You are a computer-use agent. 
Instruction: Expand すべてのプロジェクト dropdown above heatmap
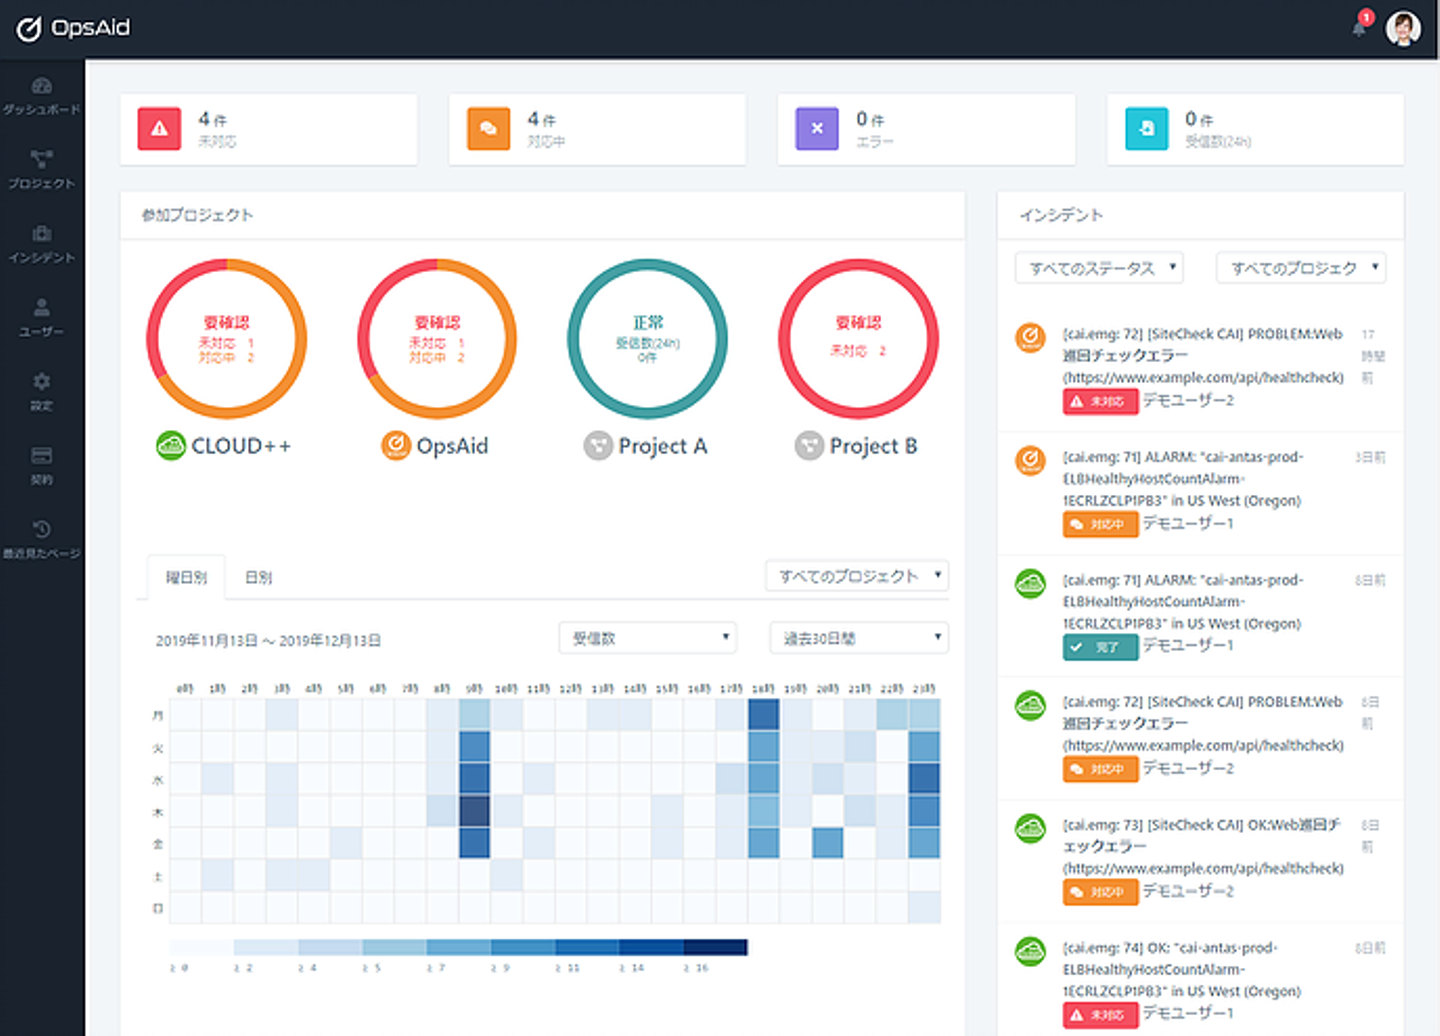[x=857, y=575]
